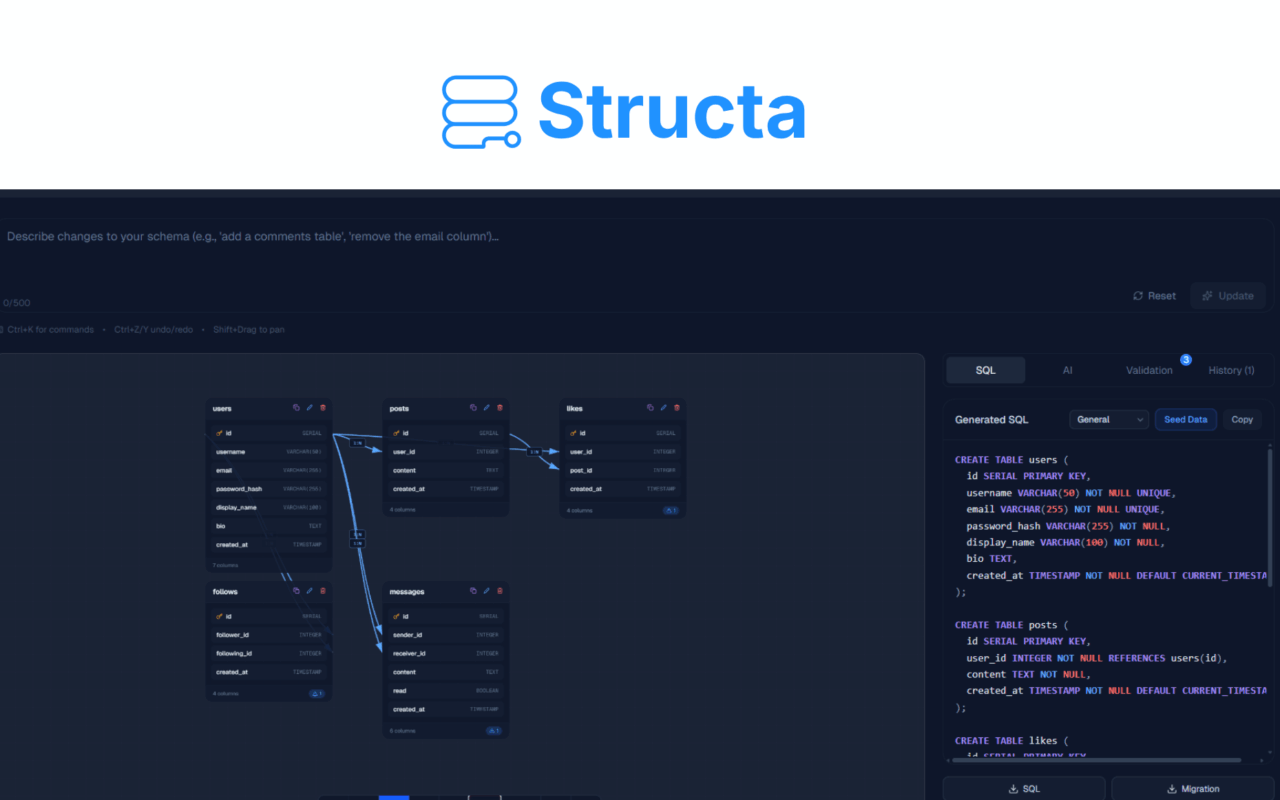Duplicate the messages table via copy icon
Image resolution: width=1280 pixels, height=800 pixels.
(473, 591)
